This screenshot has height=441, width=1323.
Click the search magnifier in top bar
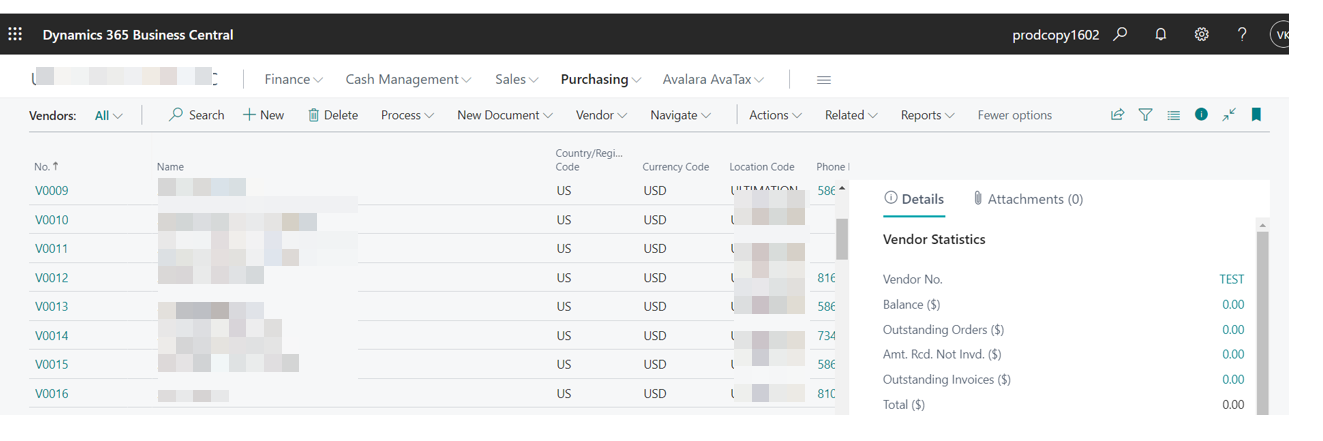pyautogui.click(x=1120, y=34)
